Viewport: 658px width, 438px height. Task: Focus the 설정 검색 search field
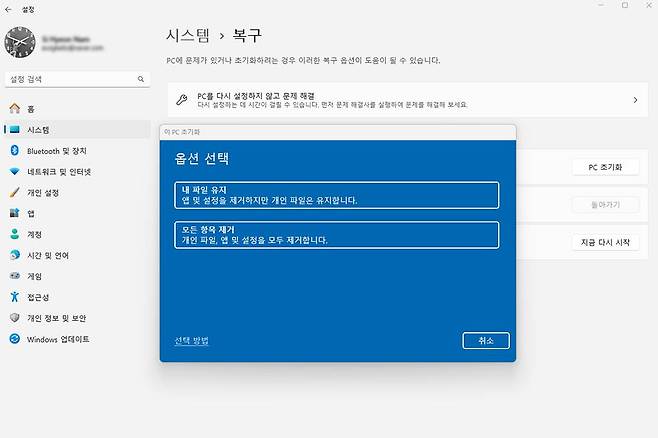77,79
